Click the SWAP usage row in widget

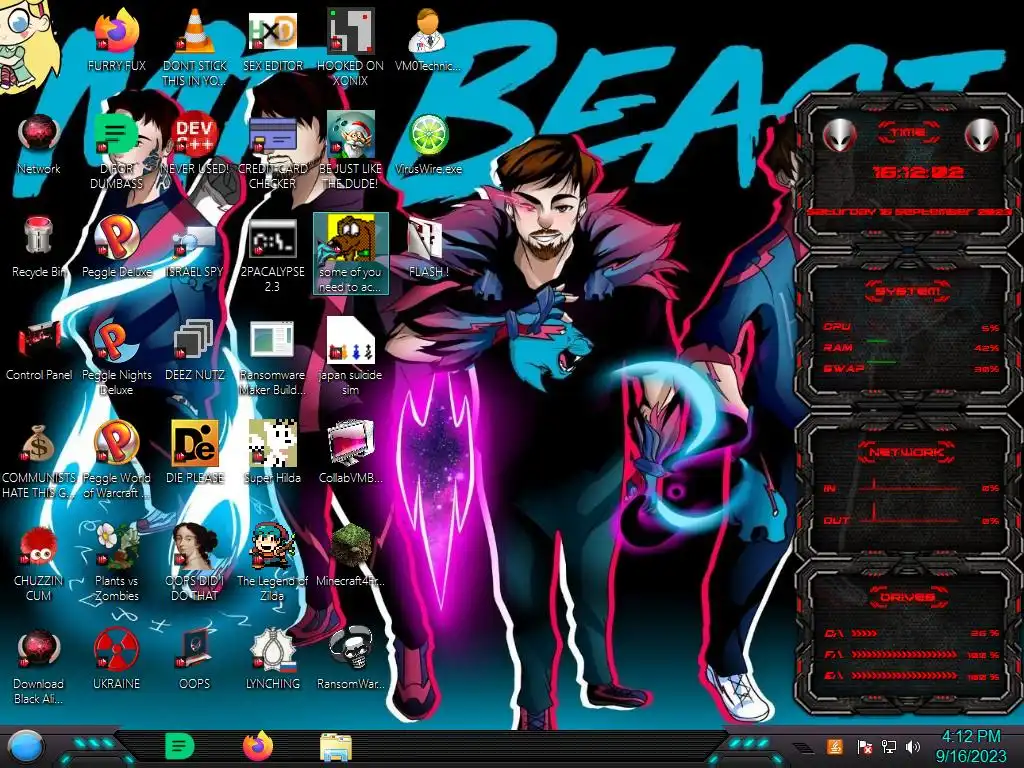click(x=911, y=368)
